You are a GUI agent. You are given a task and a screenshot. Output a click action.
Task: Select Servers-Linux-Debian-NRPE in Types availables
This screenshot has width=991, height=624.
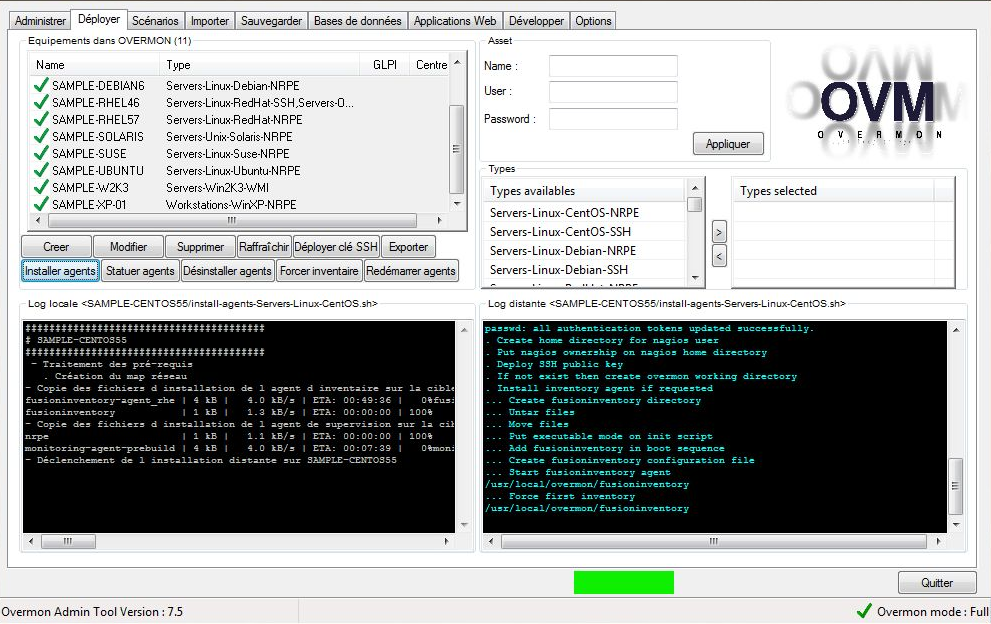562,250
